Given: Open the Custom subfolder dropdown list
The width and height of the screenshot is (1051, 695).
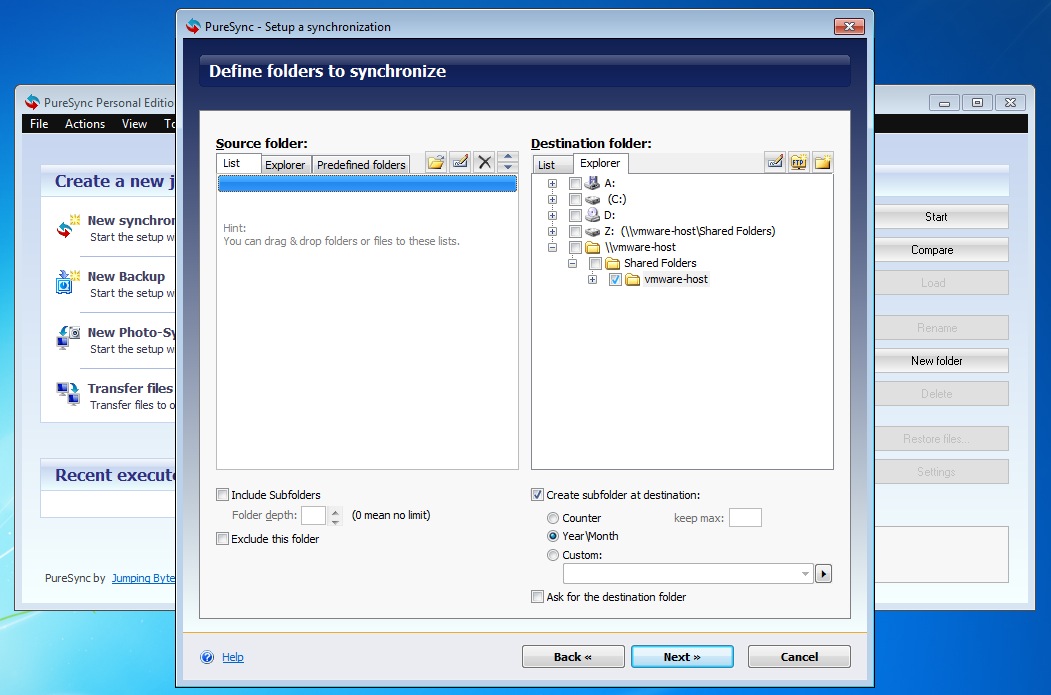Looking at the screenshot, I should [x=806, y=574].
